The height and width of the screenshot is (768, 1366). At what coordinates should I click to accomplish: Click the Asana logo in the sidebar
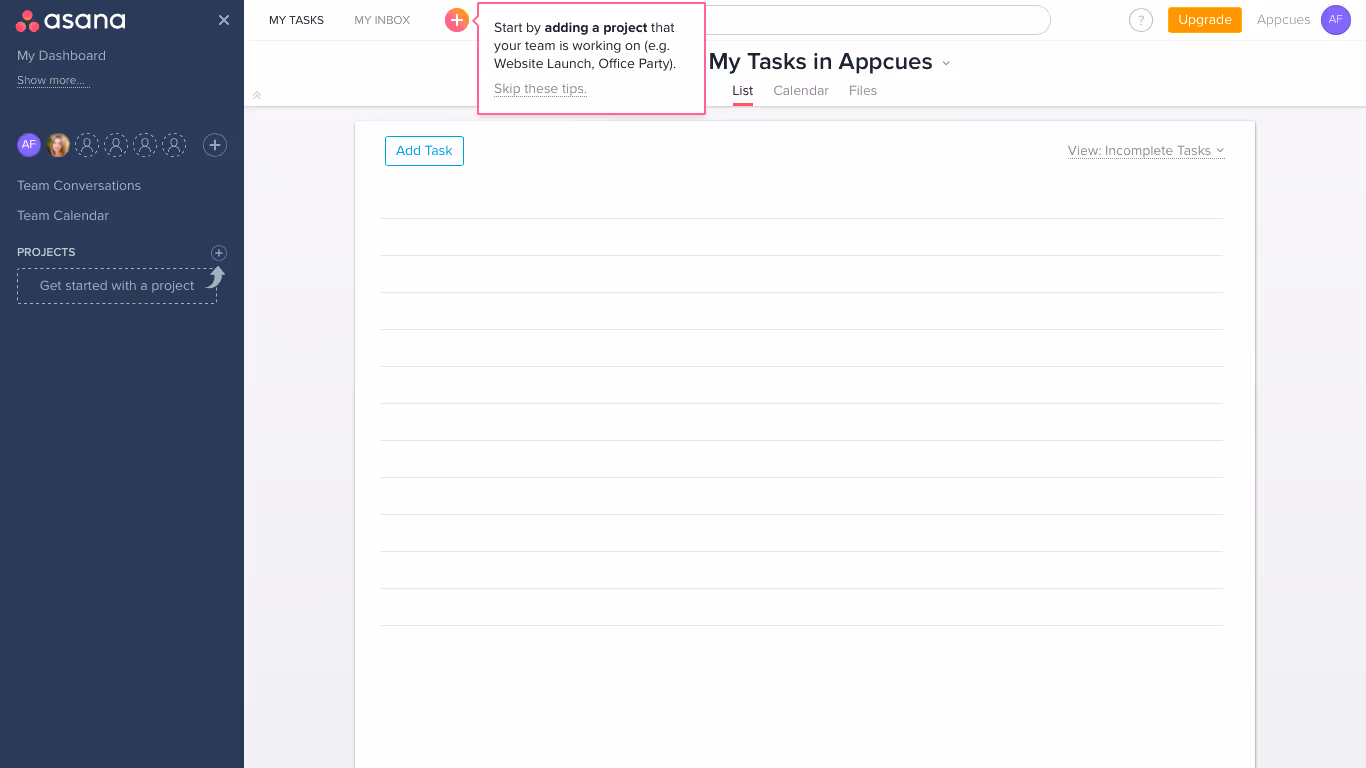tap(70, 21)
